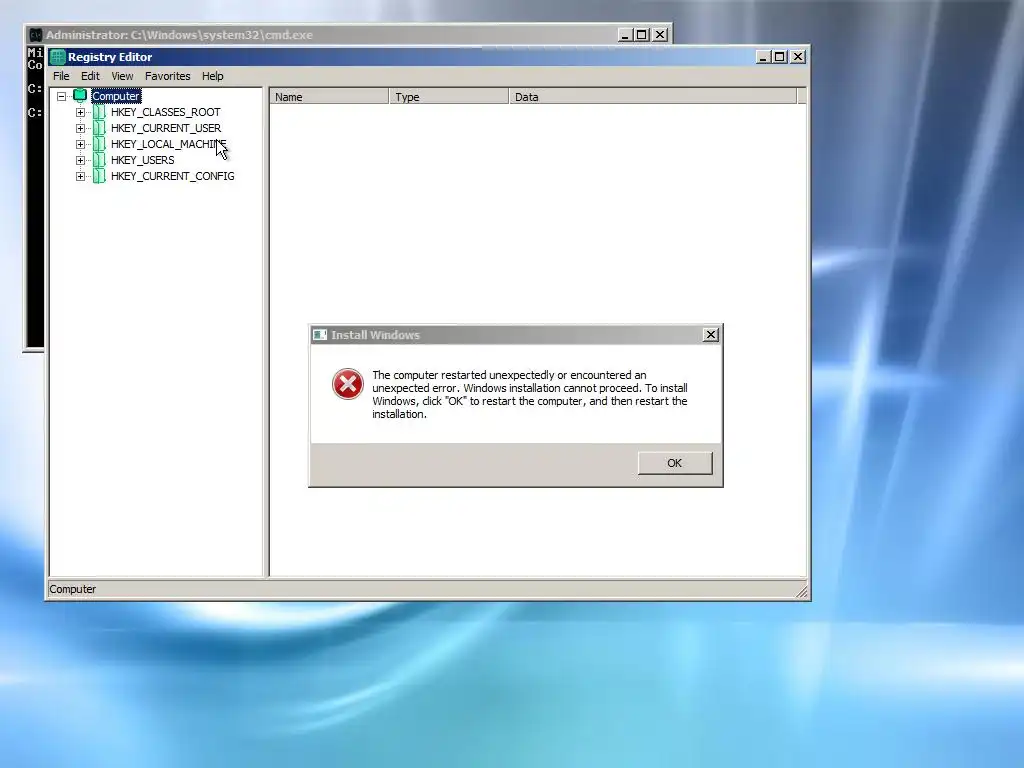This screenshot has height=768, width=1024.
Task: Expand HKEY_CURRENT_USER key
Action: (x=80, y=128)
